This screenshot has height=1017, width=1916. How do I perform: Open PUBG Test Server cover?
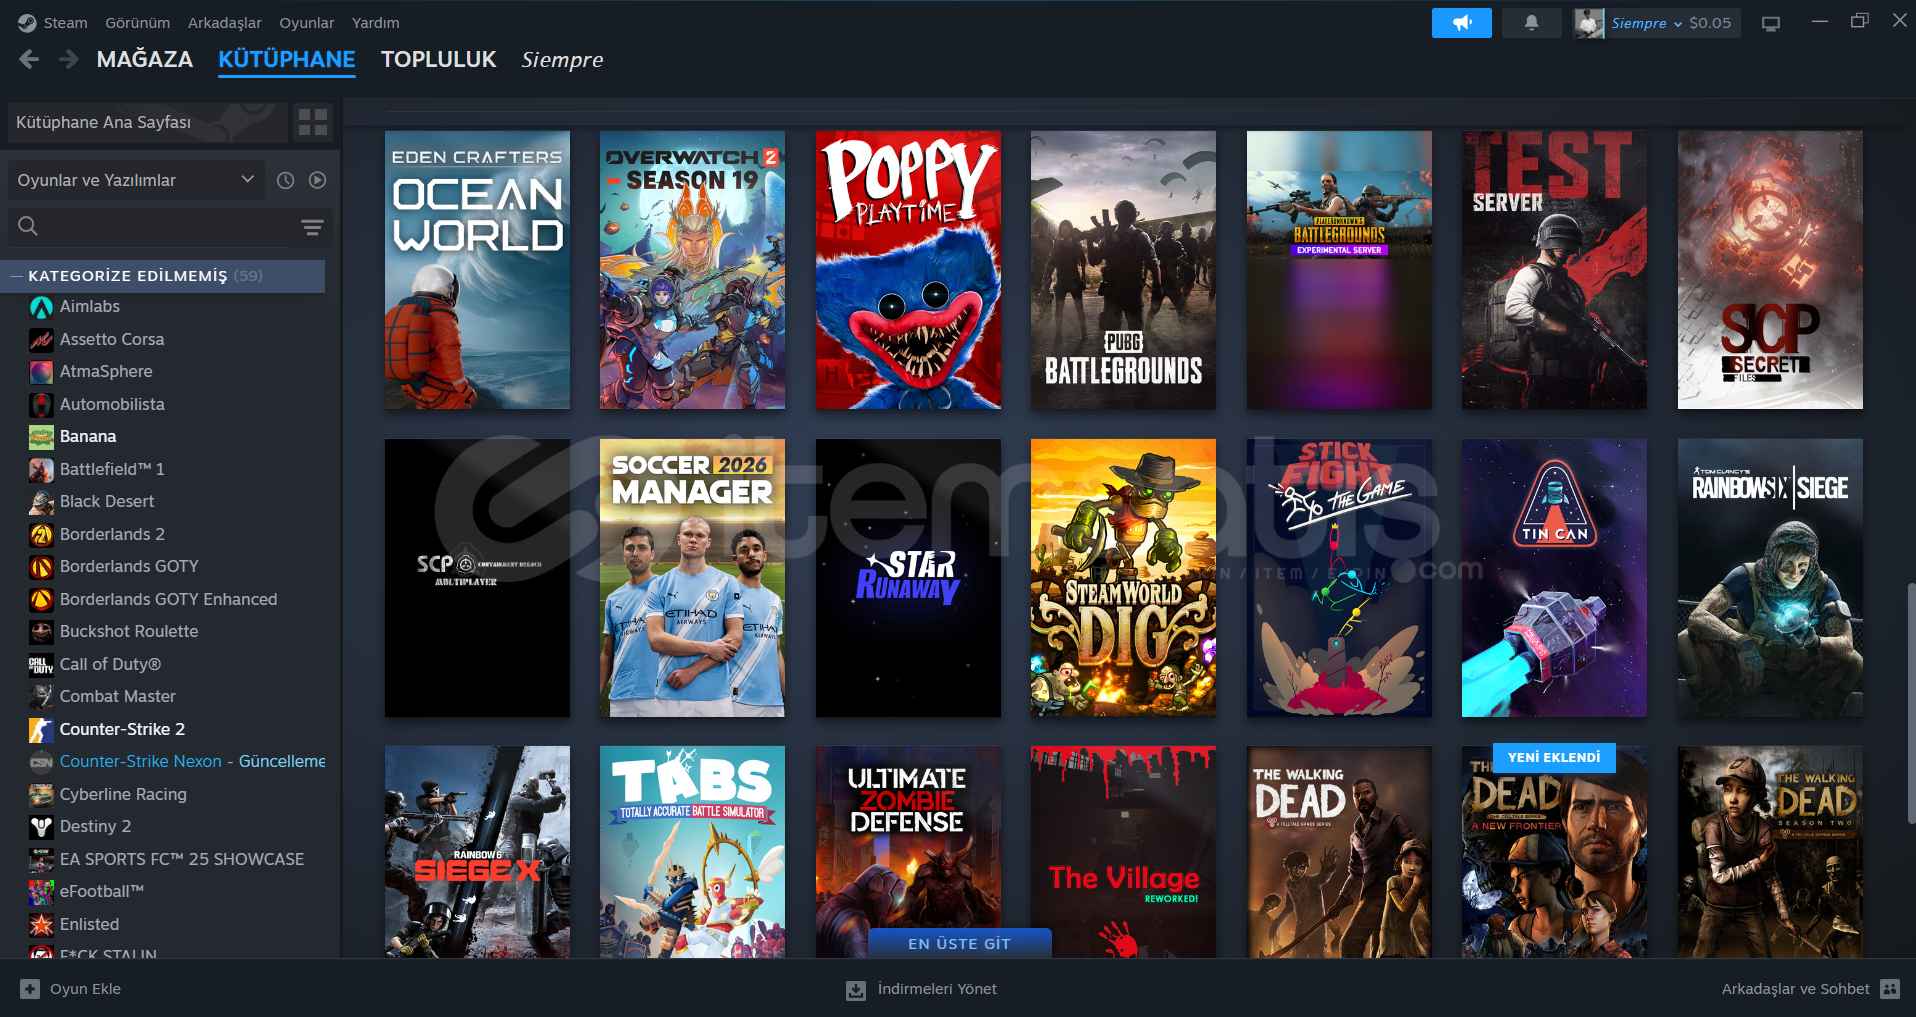1554,270
